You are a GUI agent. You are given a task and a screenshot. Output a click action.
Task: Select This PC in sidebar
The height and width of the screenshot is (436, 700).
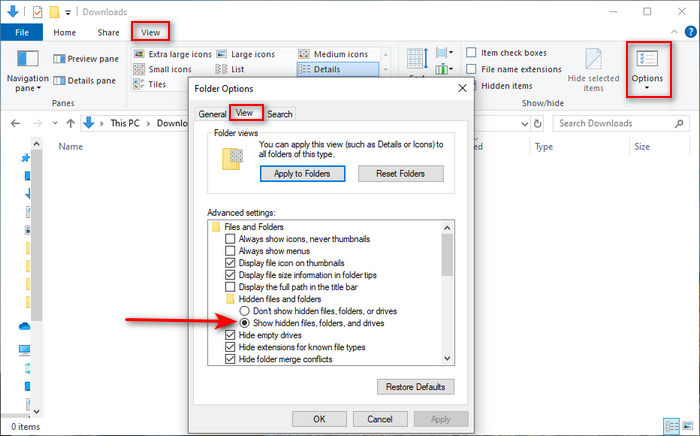[24, 349]
